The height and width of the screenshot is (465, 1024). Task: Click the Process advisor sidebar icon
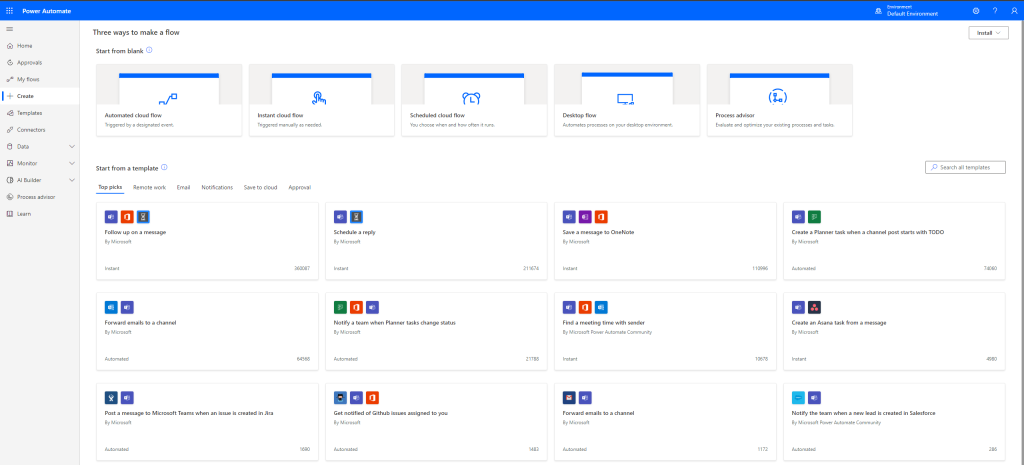coord(9,197)
